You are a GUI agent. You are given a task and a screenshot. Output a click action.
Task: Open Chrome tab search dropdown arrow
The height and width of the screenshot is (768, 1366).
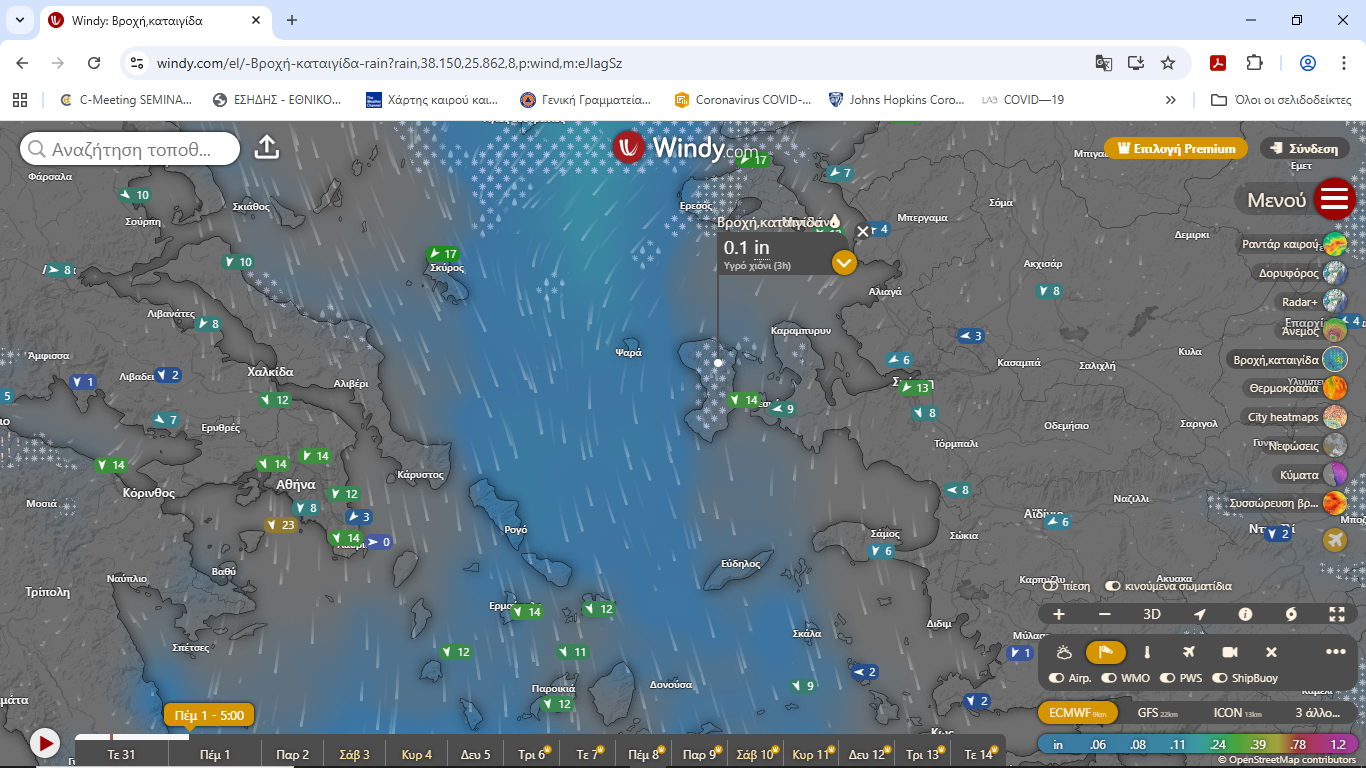[19, 20]
